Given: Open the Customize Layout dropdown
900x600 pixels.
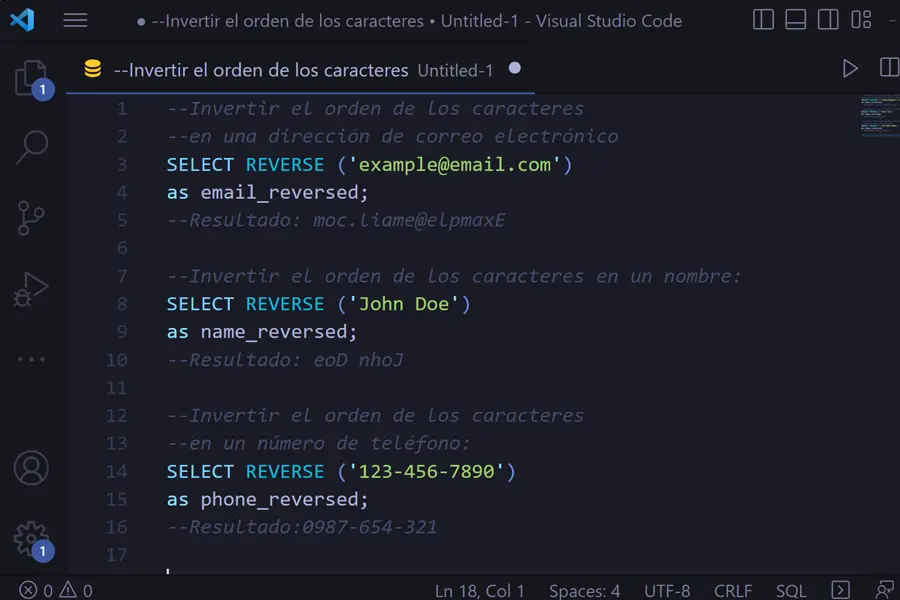Looking at the screenshot, I should click(857, 19).
